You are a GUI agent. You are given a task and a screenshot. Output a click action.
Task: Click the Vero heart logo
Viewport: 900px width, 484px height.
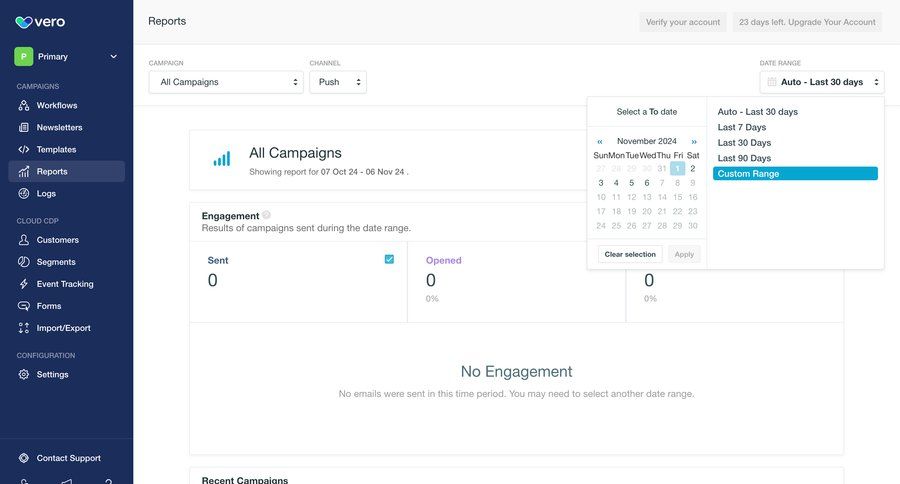[24, 22]
